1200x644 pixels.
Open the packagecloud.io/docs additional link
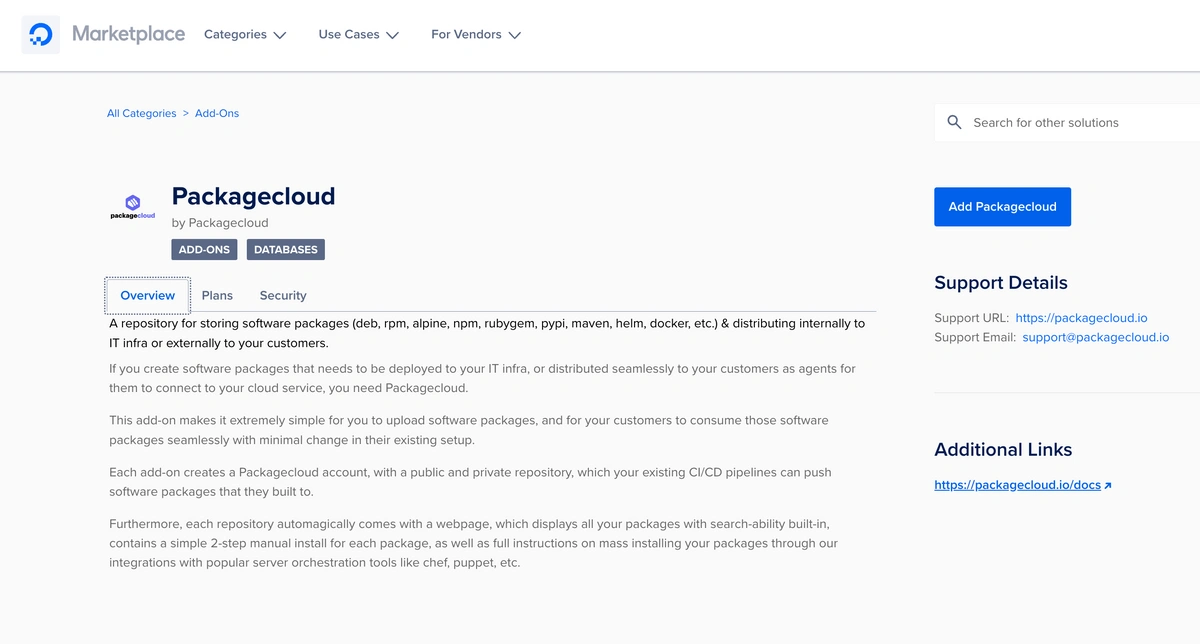pyautogui.click(x=1017, y=485)
